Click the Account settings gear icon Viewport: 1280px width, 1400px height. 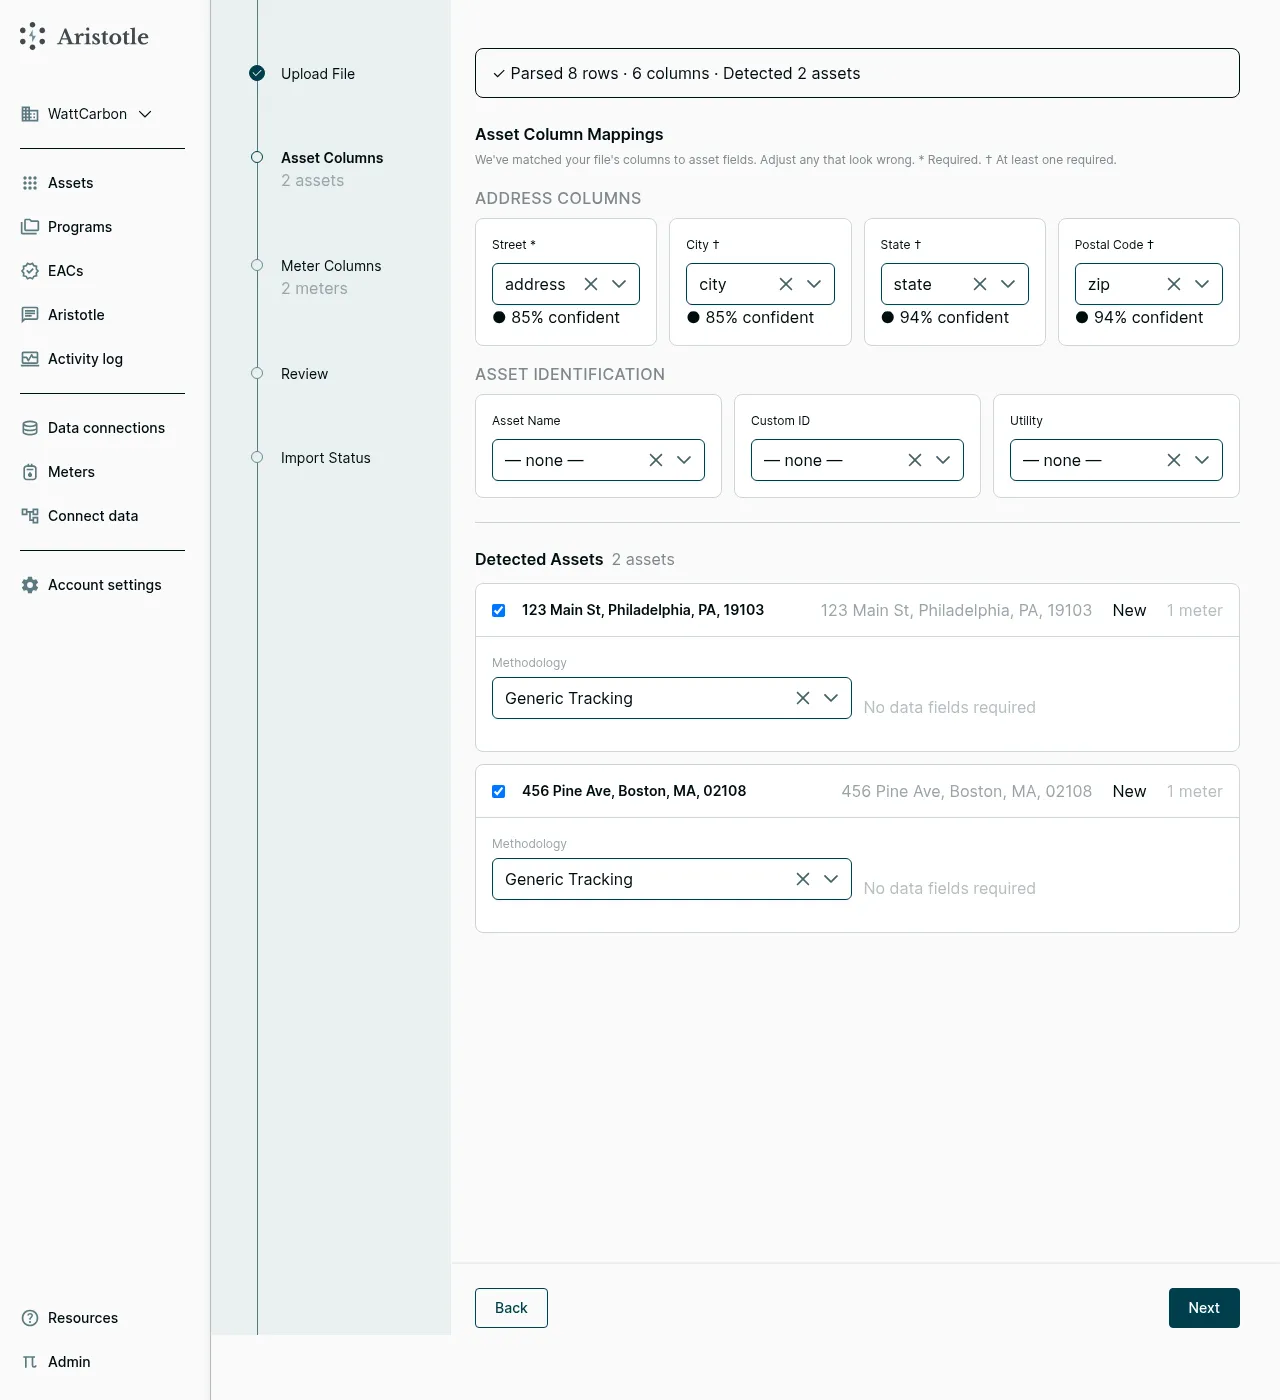point(30,585)
